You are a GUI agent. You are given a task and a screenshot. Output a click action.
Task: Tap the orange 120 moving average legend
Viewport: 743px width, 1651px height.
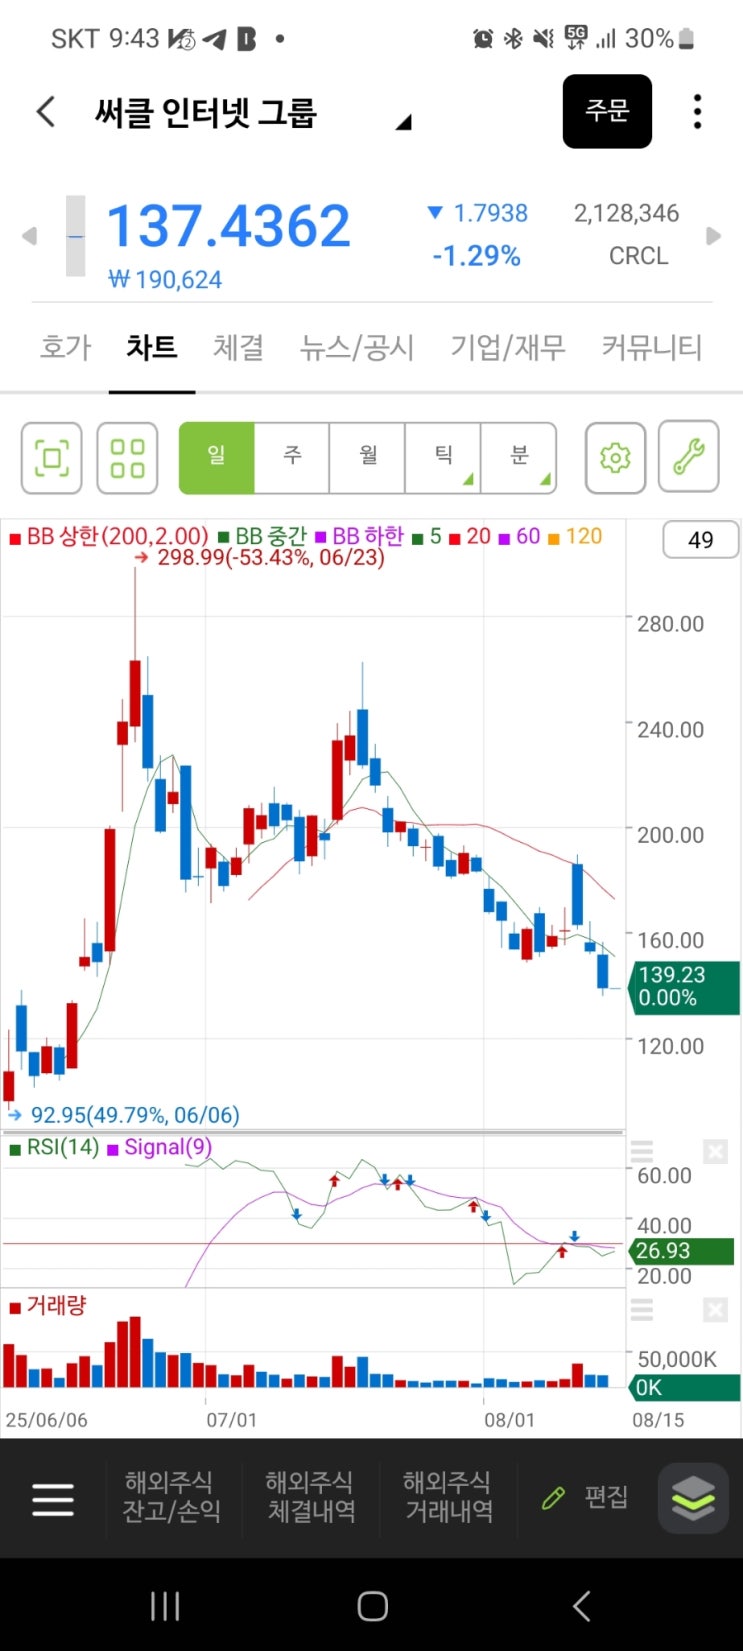point(575,537)
